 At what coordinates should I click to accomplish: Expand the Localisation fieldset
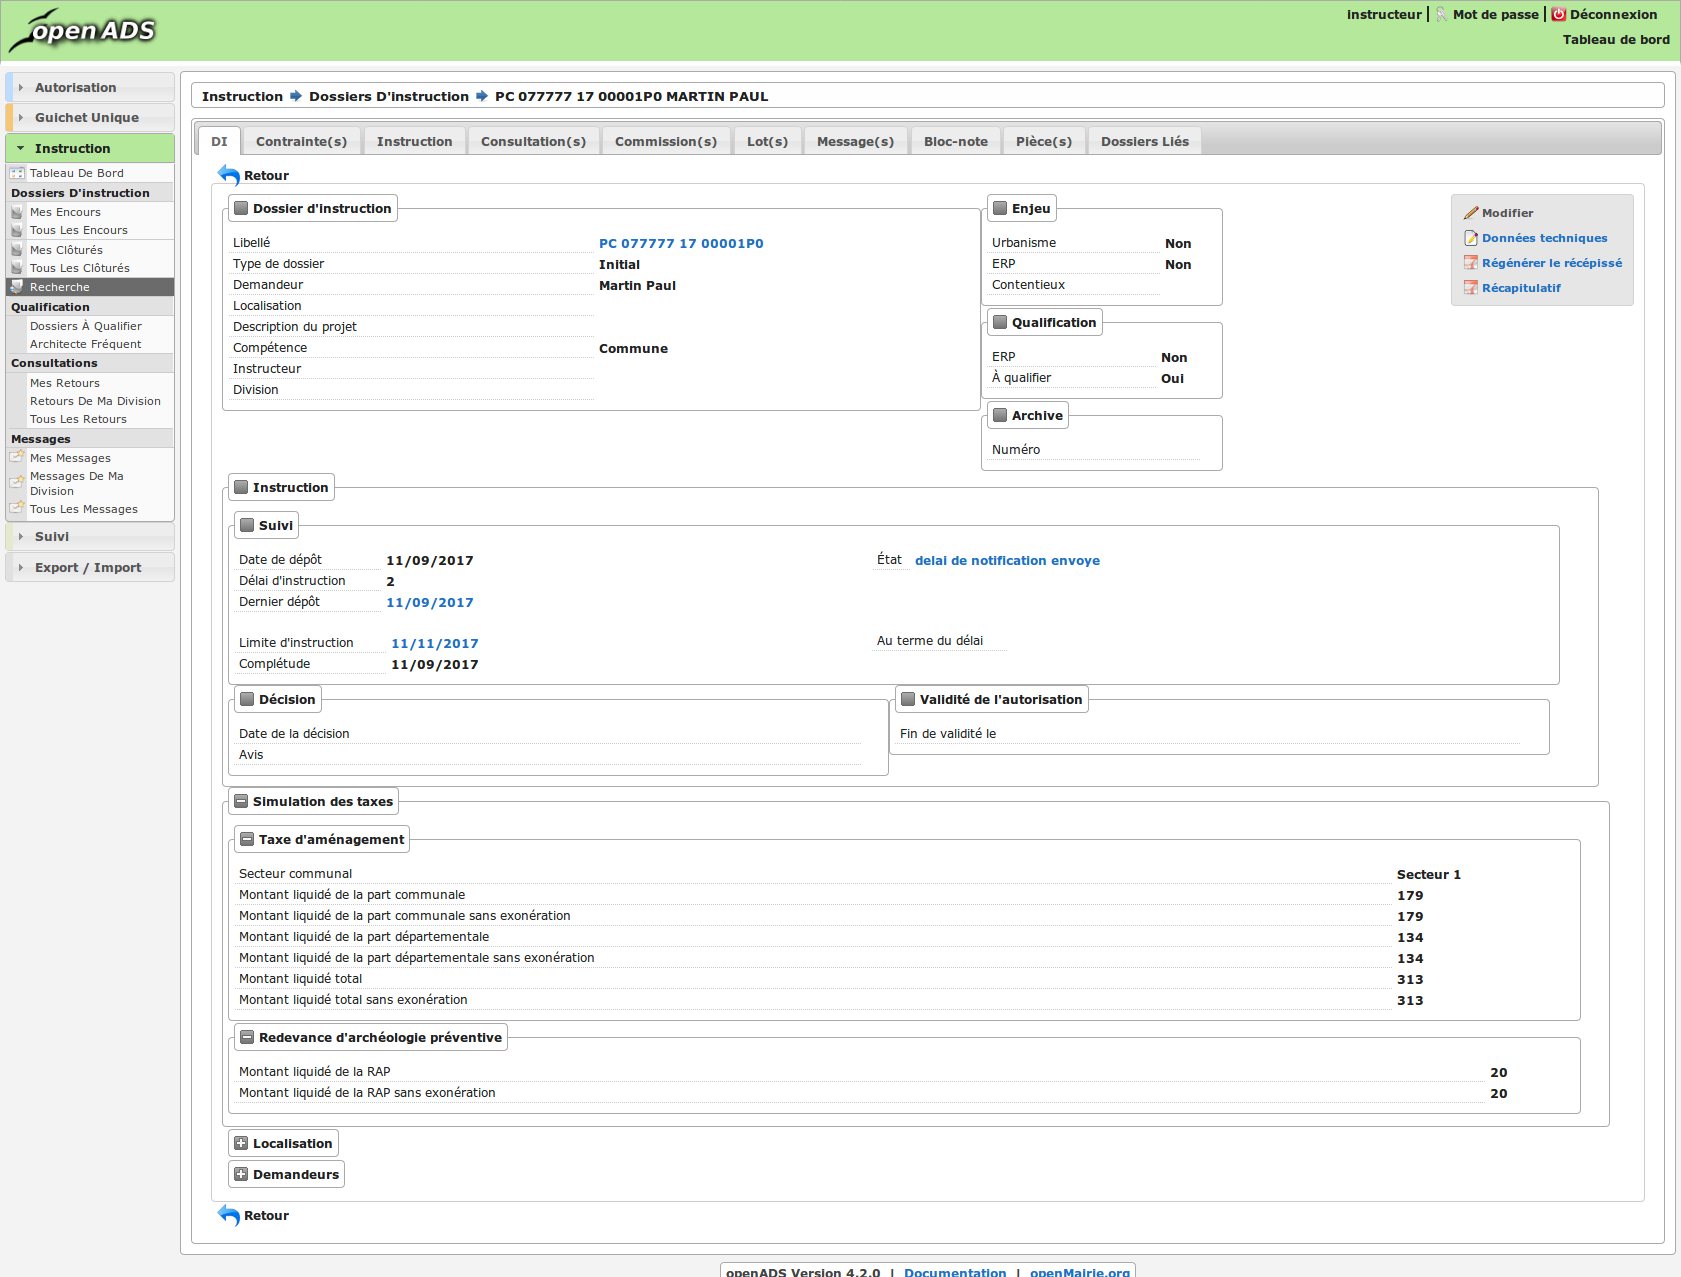click(x=241, y=1144)
